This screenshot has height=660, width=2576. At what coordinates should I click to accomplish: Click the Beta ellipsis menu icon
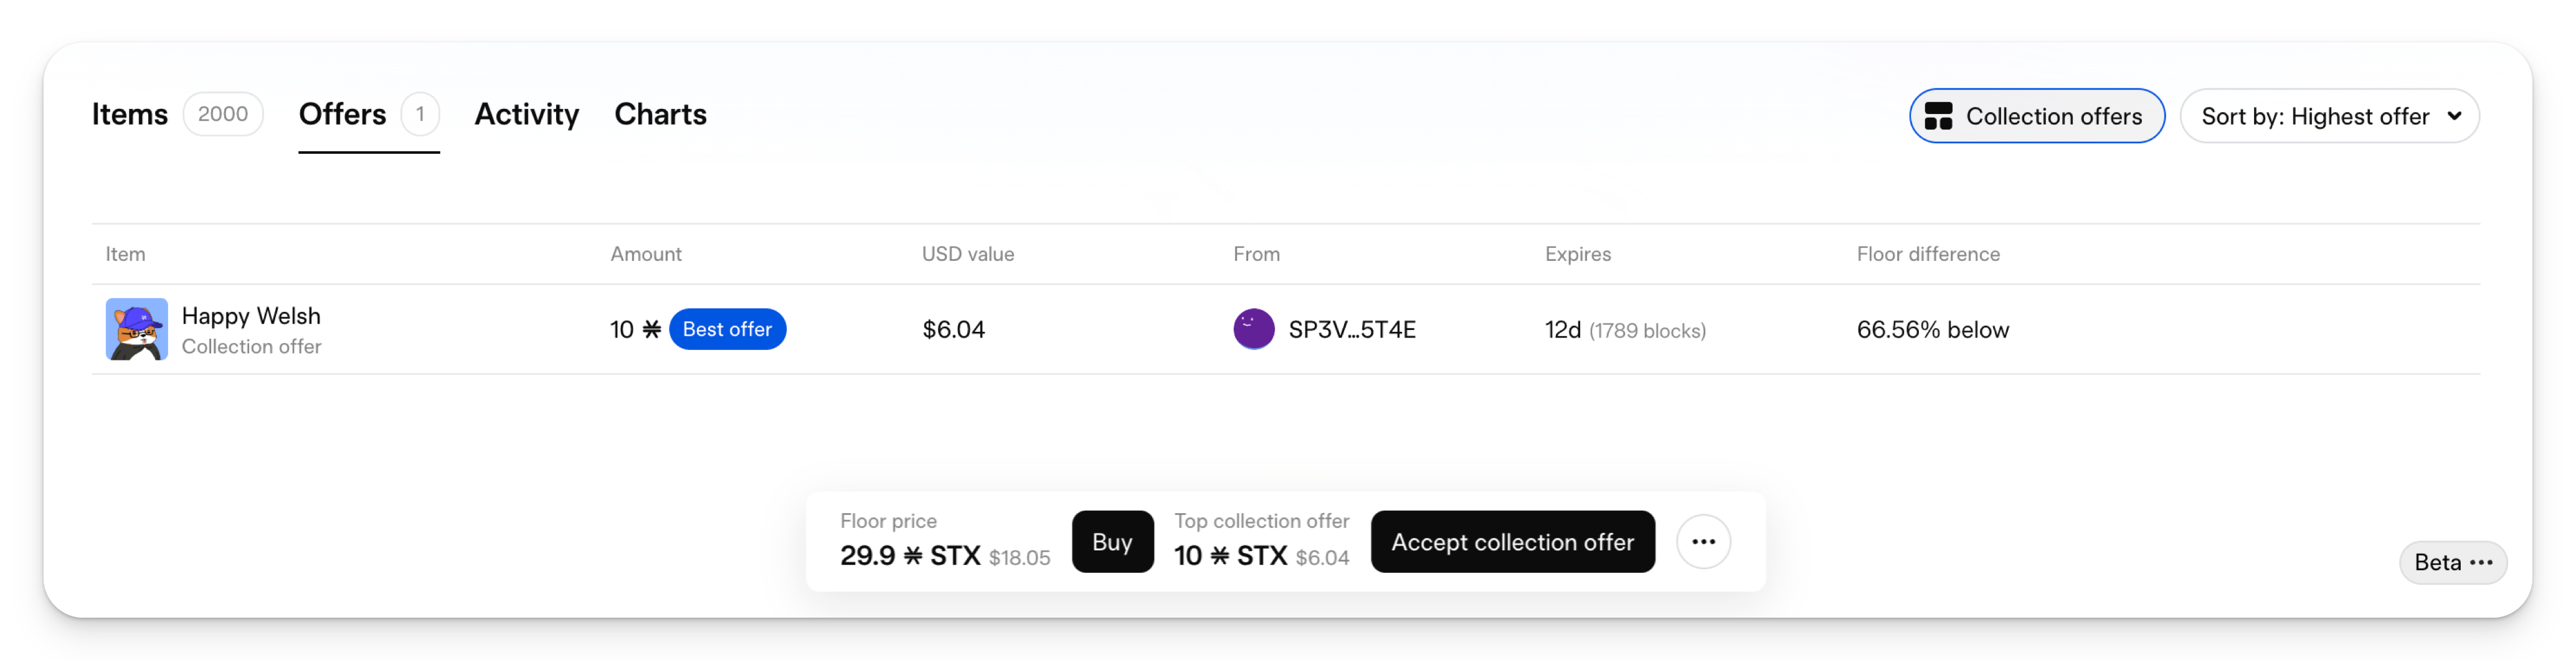pyautogui.click(x=2480, y=562)
